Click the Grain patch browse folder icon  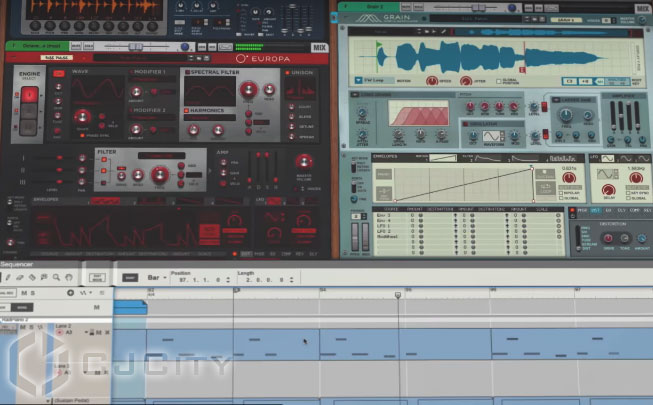535,19
